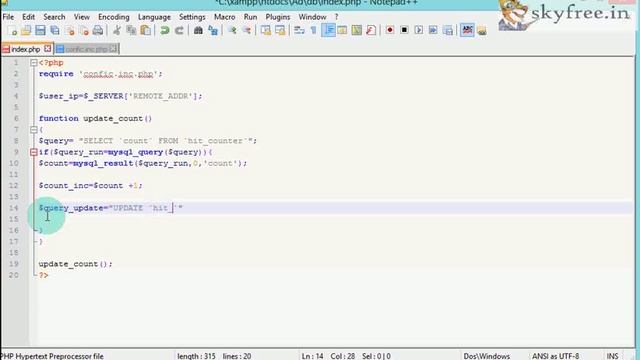
Task: Click the Save All icon
Action: 55,31
